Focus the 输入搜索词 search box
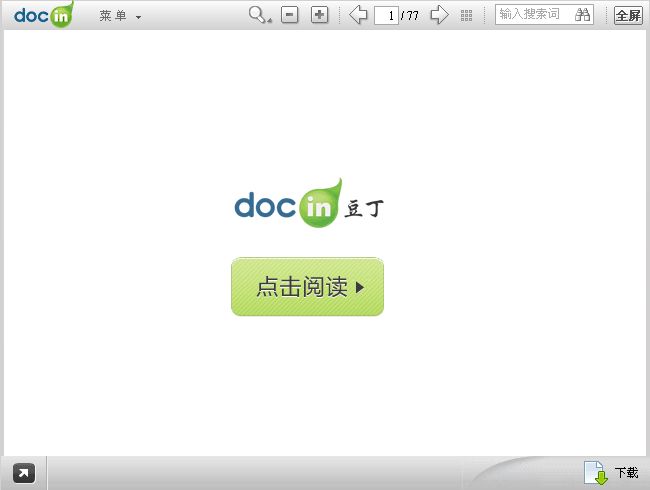Screen dimensions: 650x490 click(x=534, y=14)
